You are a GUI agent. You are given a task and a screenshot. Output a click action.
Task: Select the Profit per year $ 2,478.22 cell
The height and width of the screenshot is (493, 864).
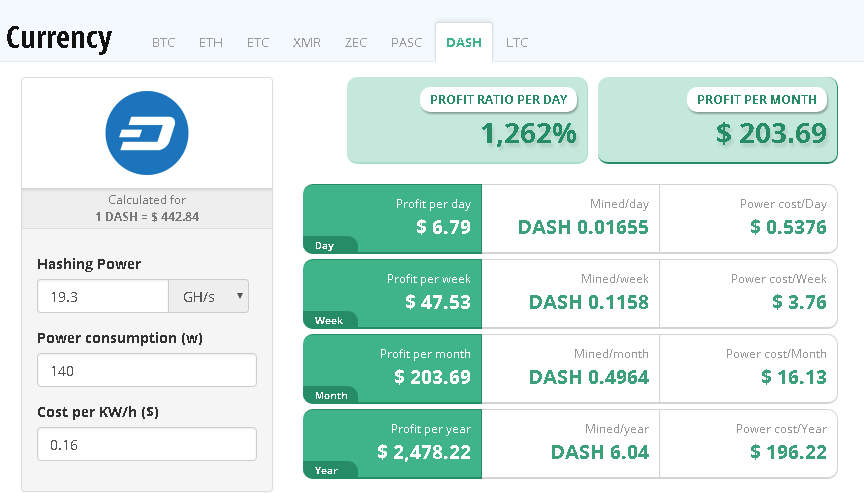(x=392, y=443)
